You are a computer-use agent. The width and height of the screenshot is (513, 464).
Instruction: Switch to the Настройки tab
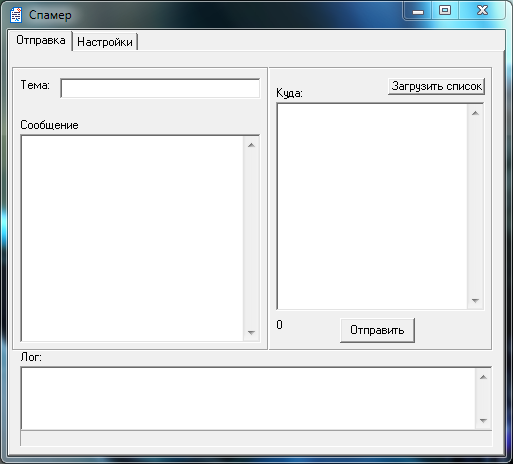pyautogui.click(x=105, y=42)
